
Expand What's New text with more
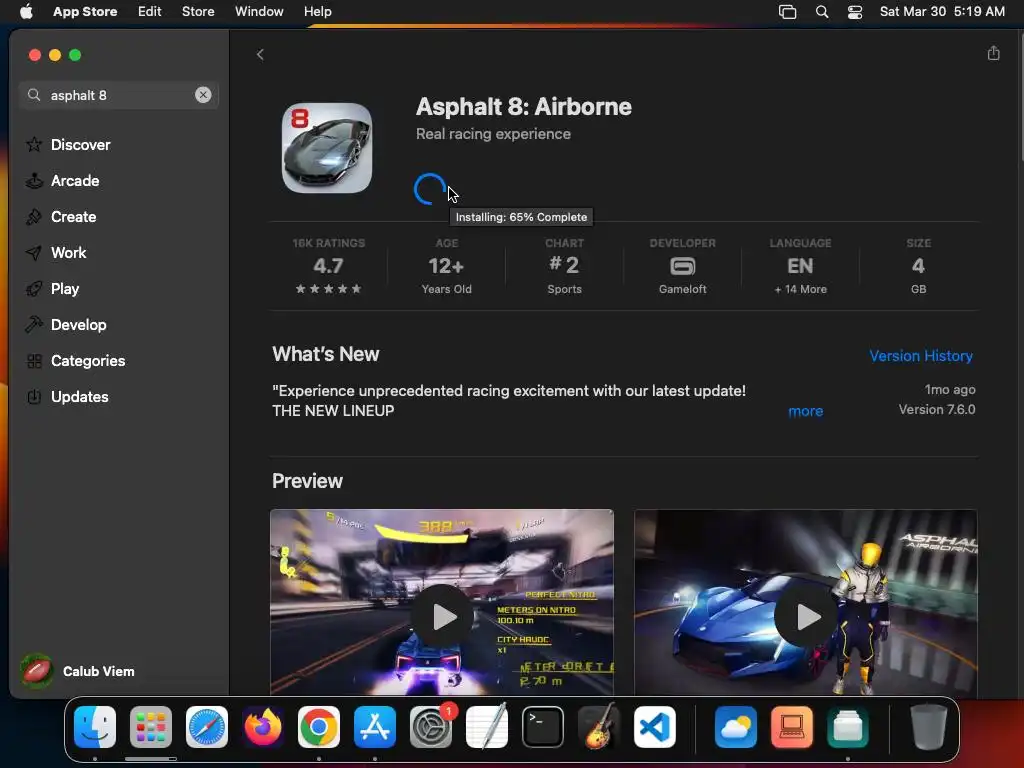[x=805, y=411]
